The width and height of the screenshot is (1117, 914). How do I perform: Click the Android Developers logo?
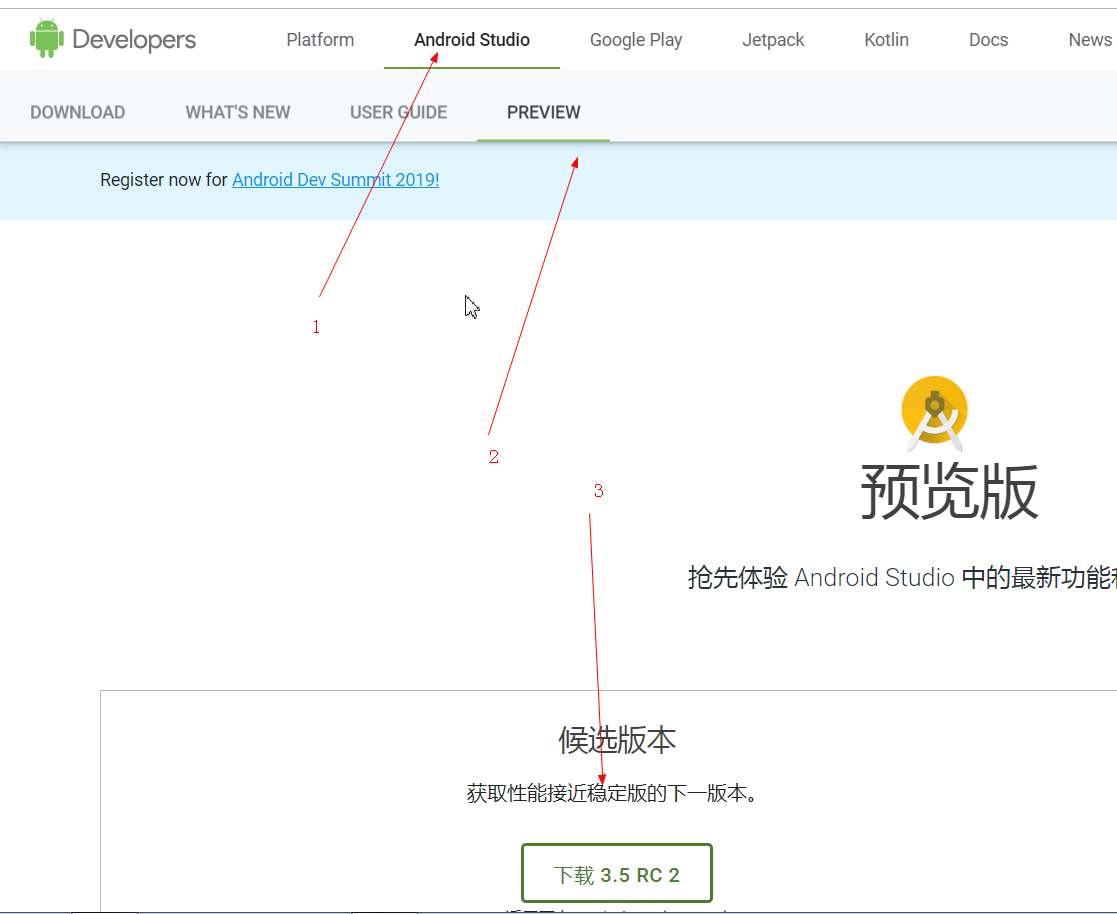[x=113, y=39]
